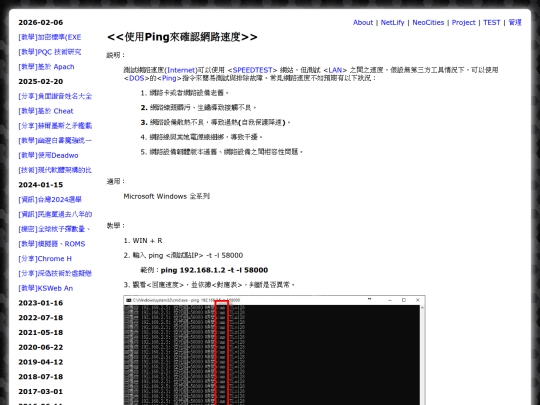540x405 pixels.
Task: Expand the 2021-05-18 date group
Action: pos(41,333)
